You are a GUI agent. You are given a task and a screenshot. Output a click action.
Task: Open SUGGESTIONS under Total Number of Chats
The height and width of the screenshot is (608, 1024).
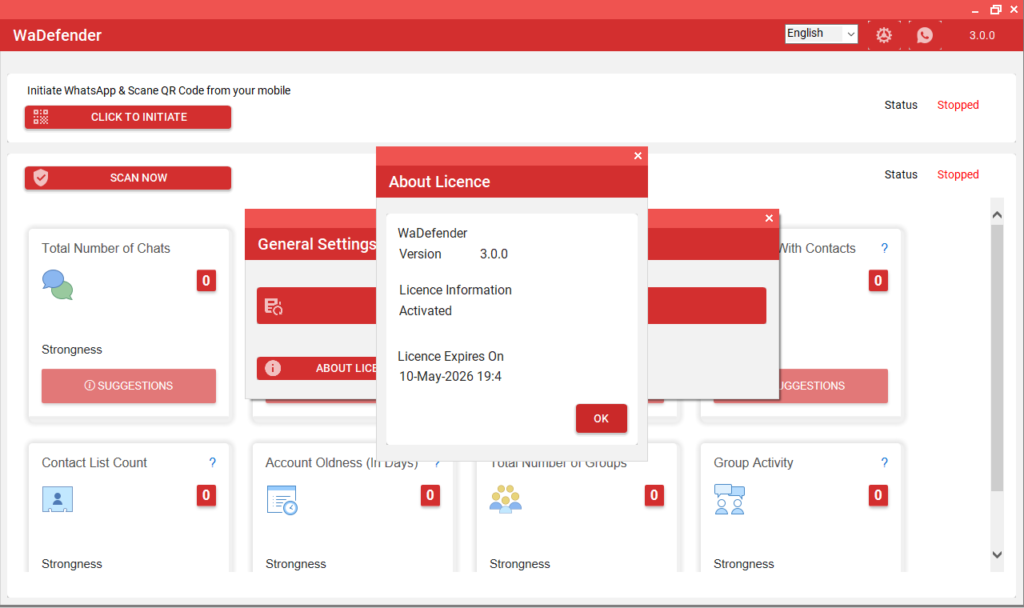(129, 386)
